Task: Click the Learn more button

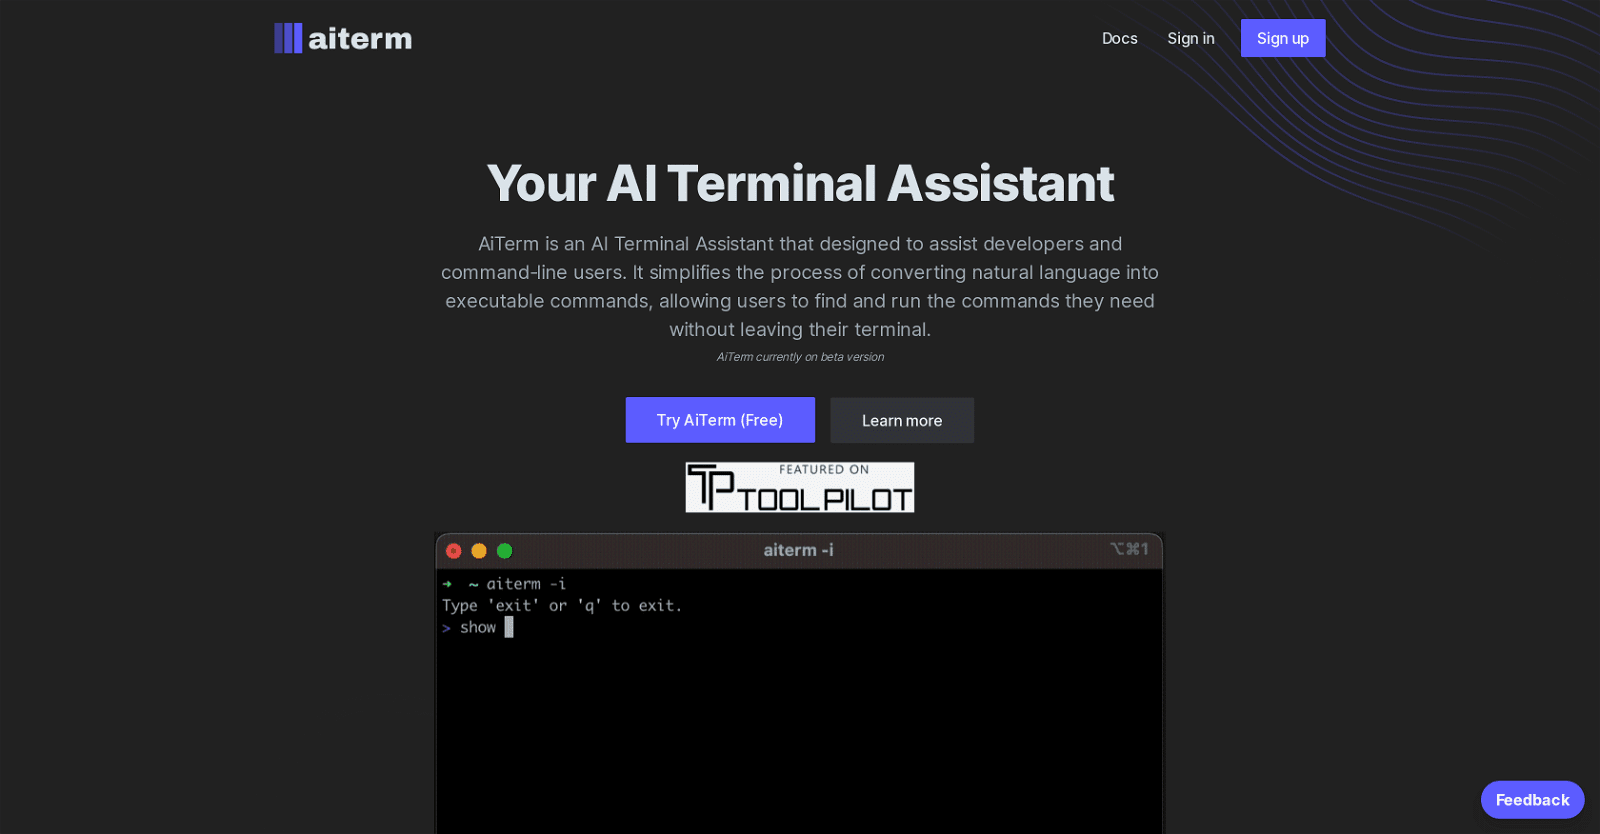Action: (x=902, y=420)
